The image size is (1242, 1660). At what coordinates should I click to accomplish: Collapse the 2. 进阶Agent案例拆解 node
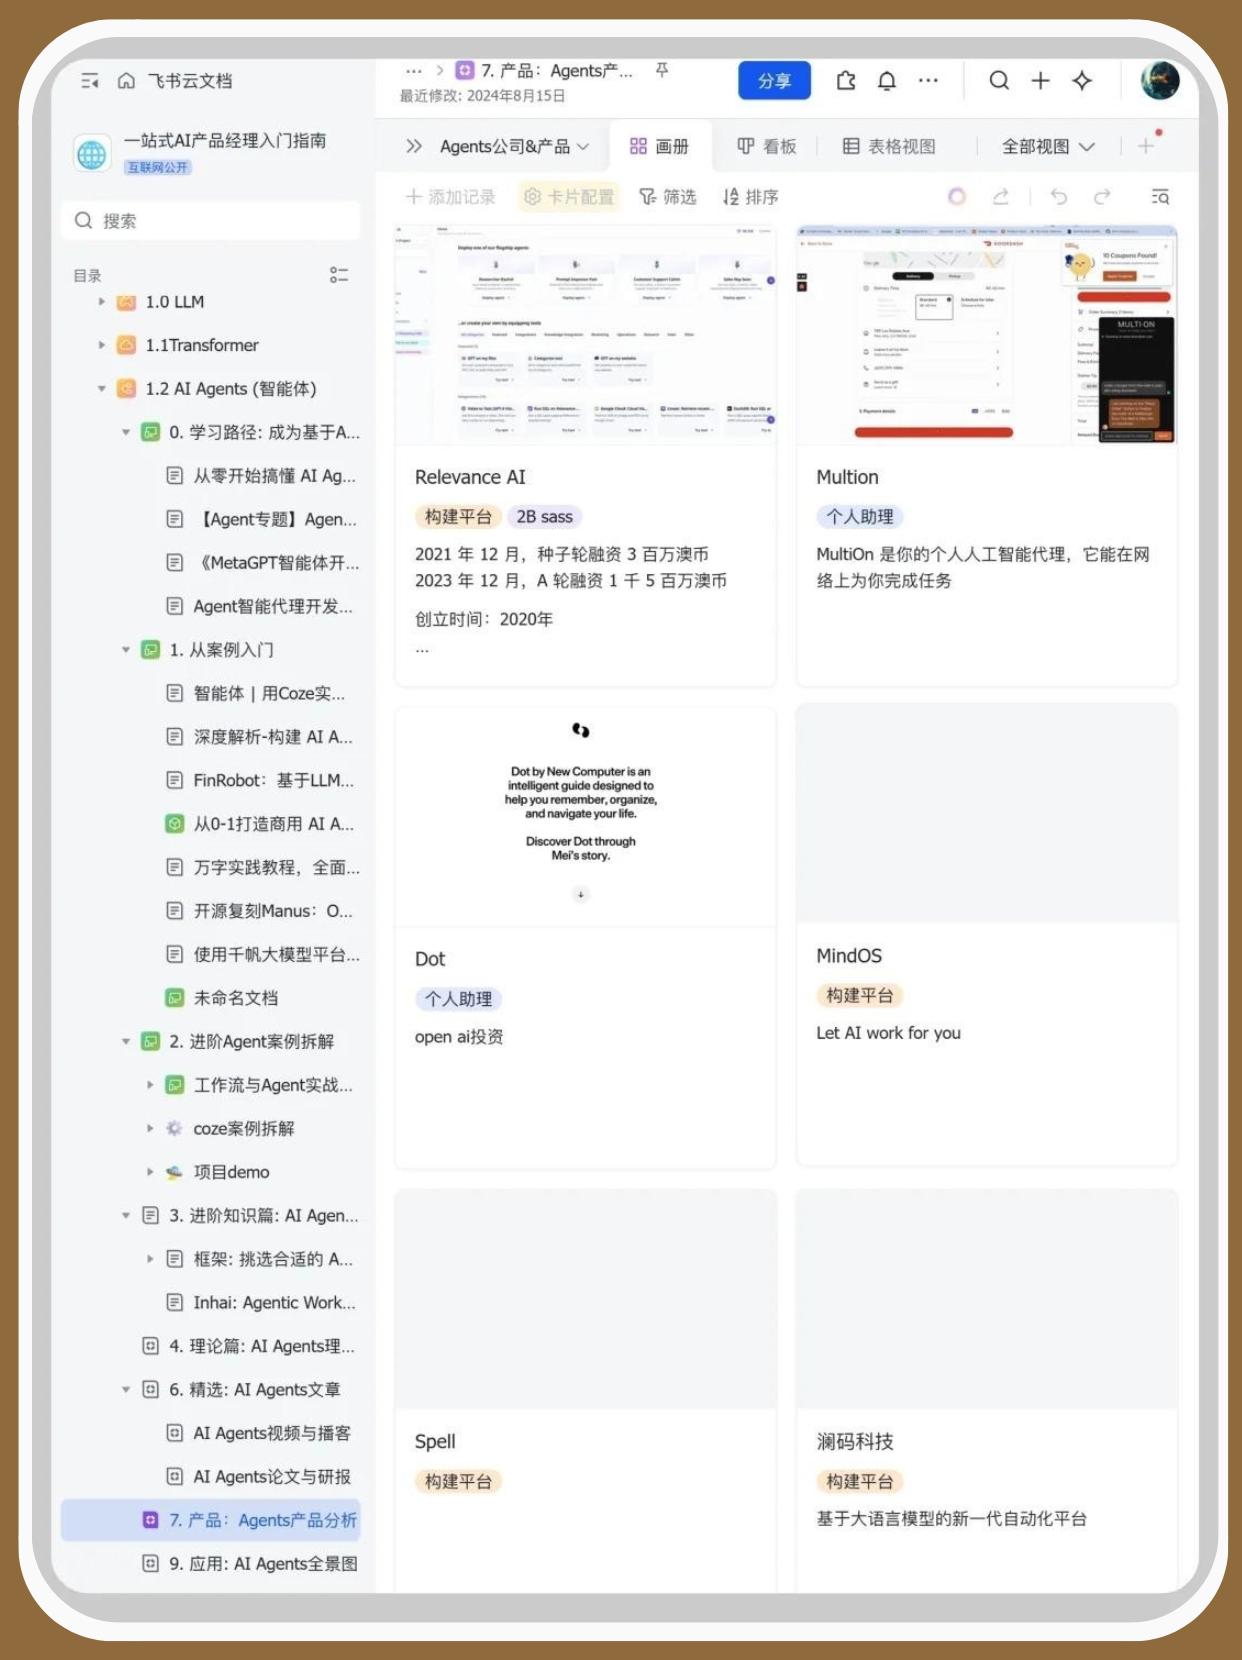click(x=125, y=1041)
